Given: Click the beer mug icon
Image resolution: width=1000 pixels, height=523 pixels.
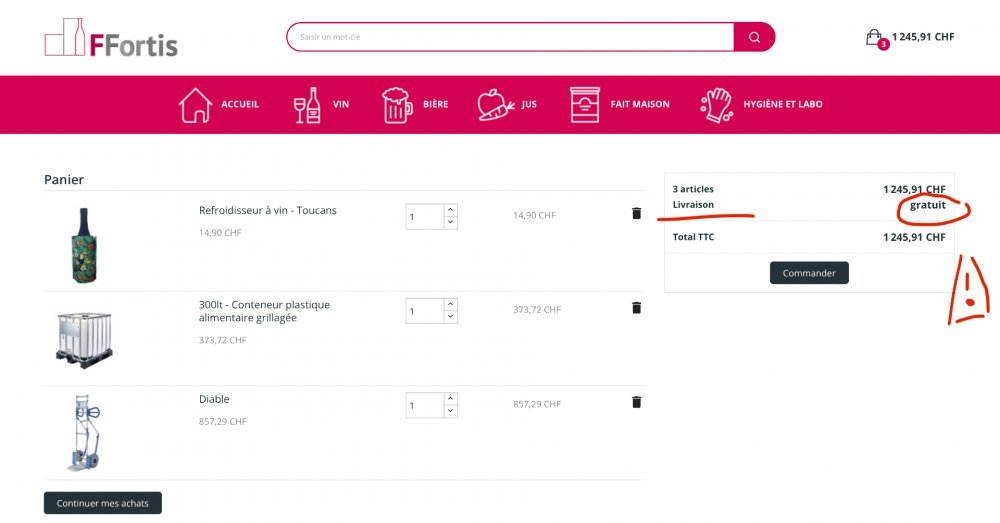Looking at the screenshot, I should tap(397, 104).
